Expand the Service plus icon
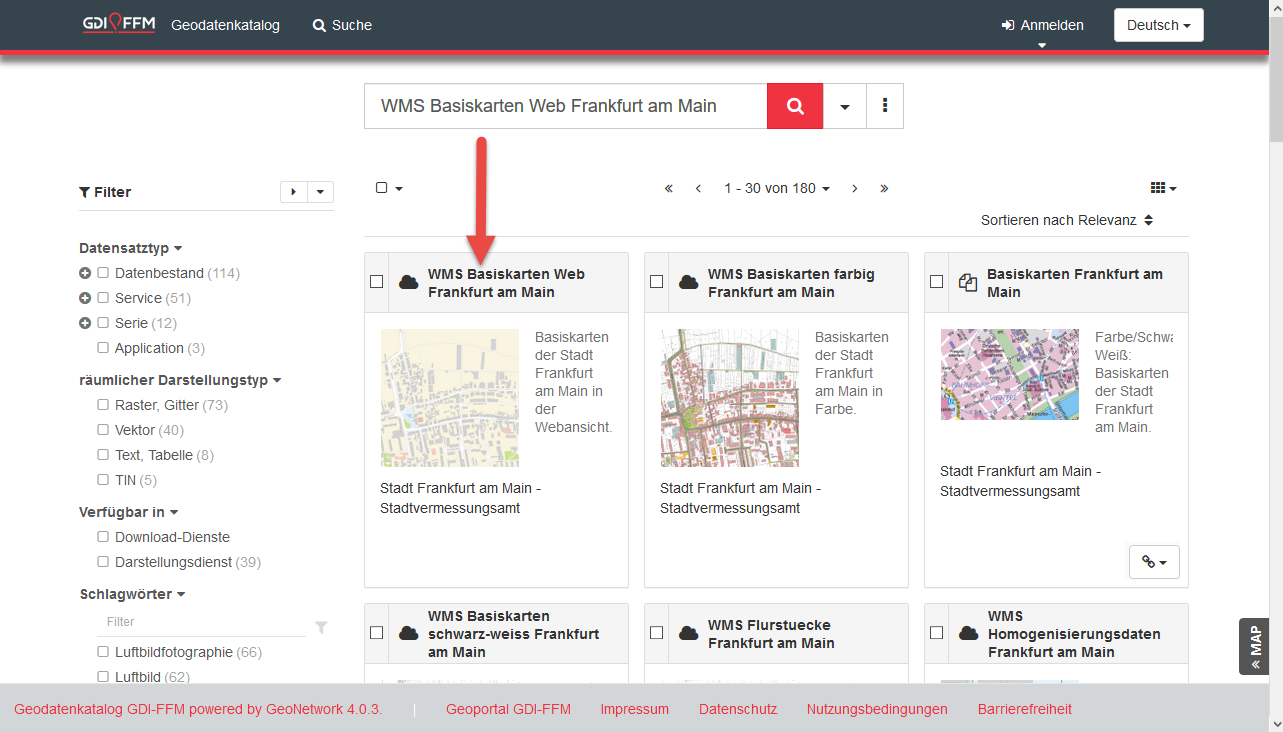The width and height of the screenshot is (1283, 732). 85,298
